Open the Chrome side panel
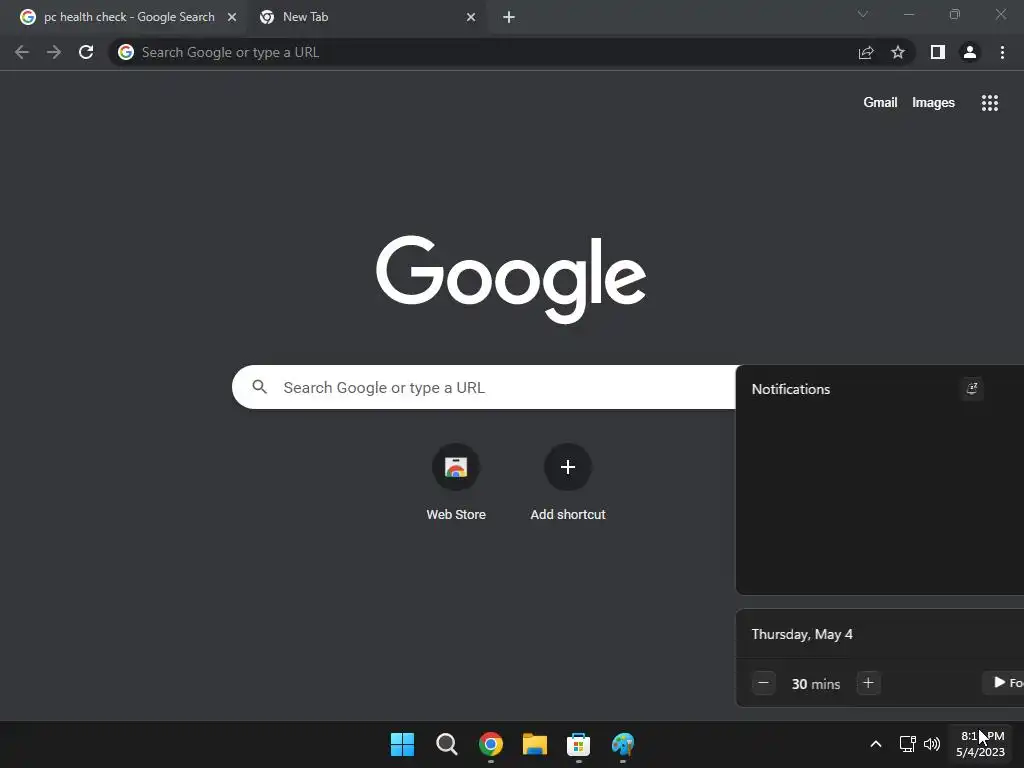The height and width of the screenshot is (768, 1024). [938, 52]
